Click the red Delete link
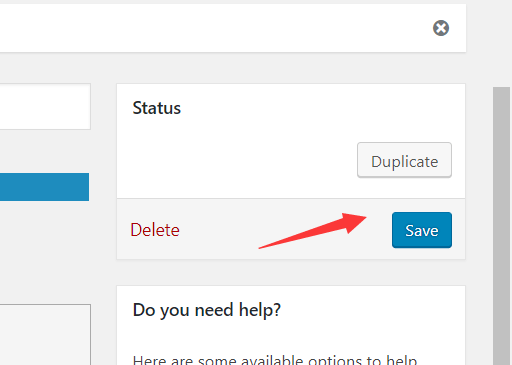This screenshot has width=512, height=365. [x=155, y=230]
